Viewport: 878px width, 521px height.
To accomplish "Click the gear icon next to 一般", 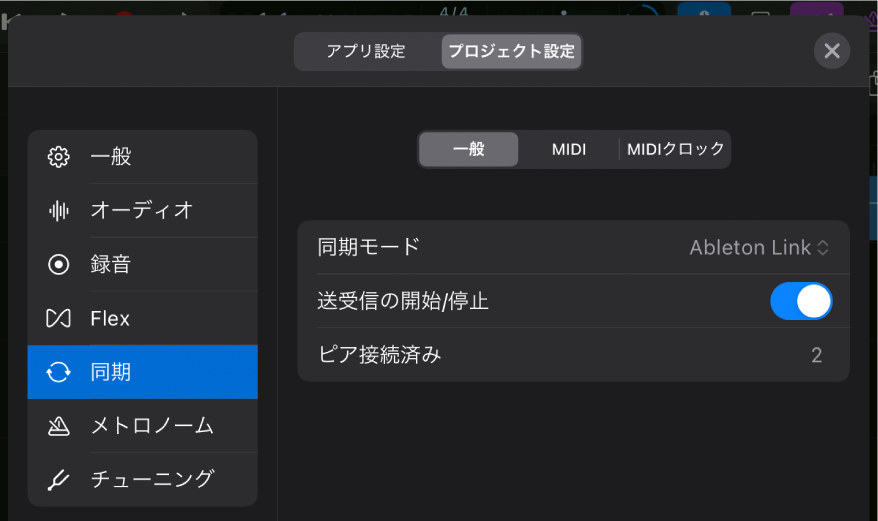I will [58, 157].
